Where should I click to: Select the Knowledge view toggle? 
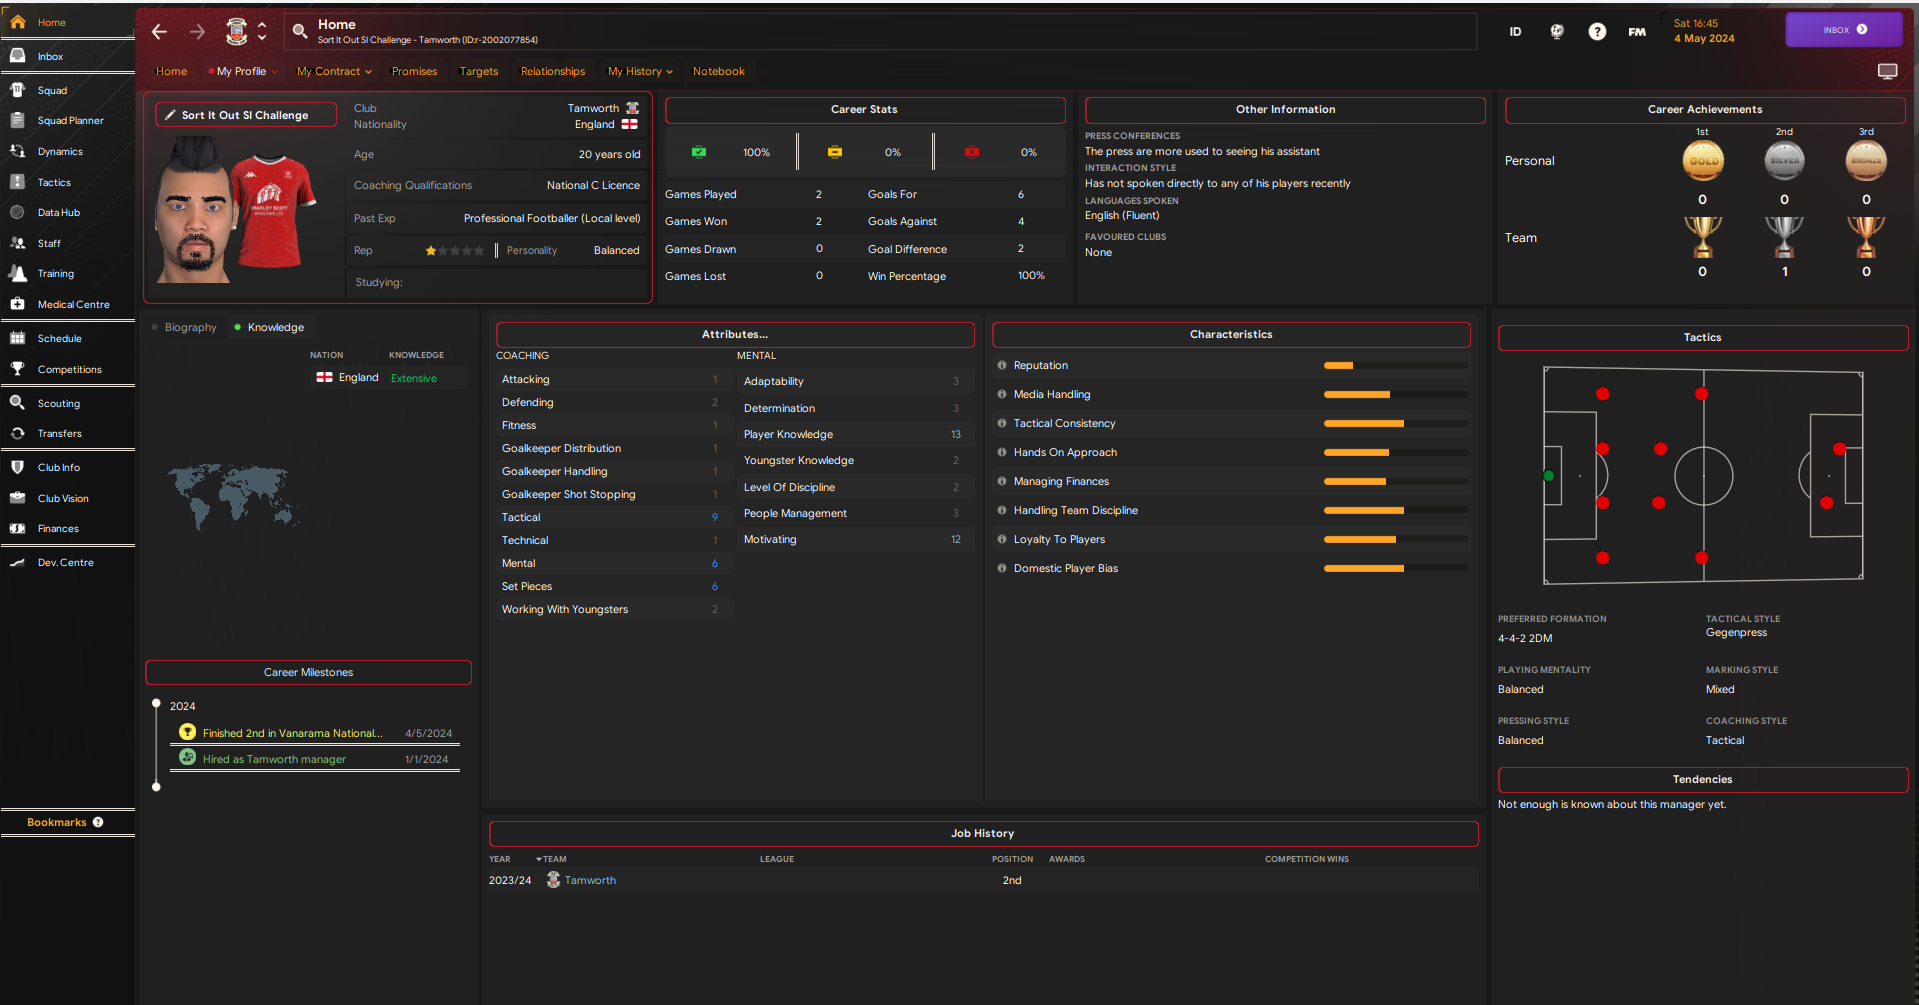[x=269, y=327]
